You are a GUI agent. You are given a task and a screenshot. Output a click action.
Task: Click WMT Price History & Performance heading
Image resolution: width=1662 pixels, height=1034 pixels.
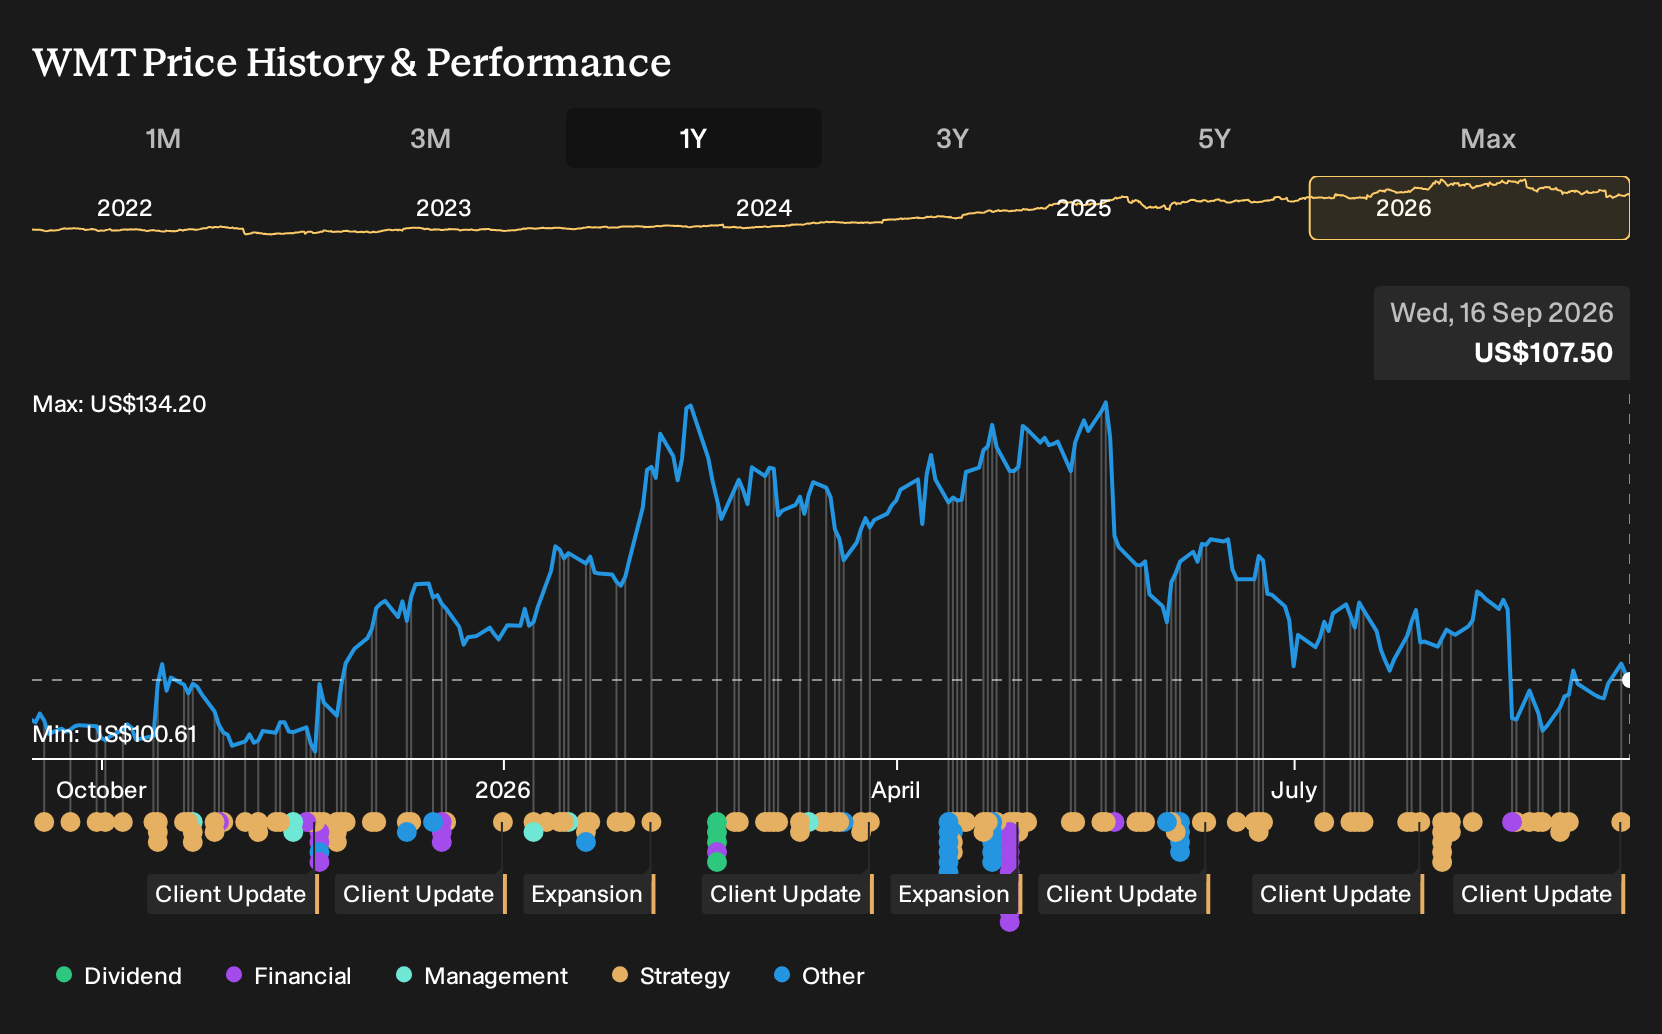(x=352, y=62)
